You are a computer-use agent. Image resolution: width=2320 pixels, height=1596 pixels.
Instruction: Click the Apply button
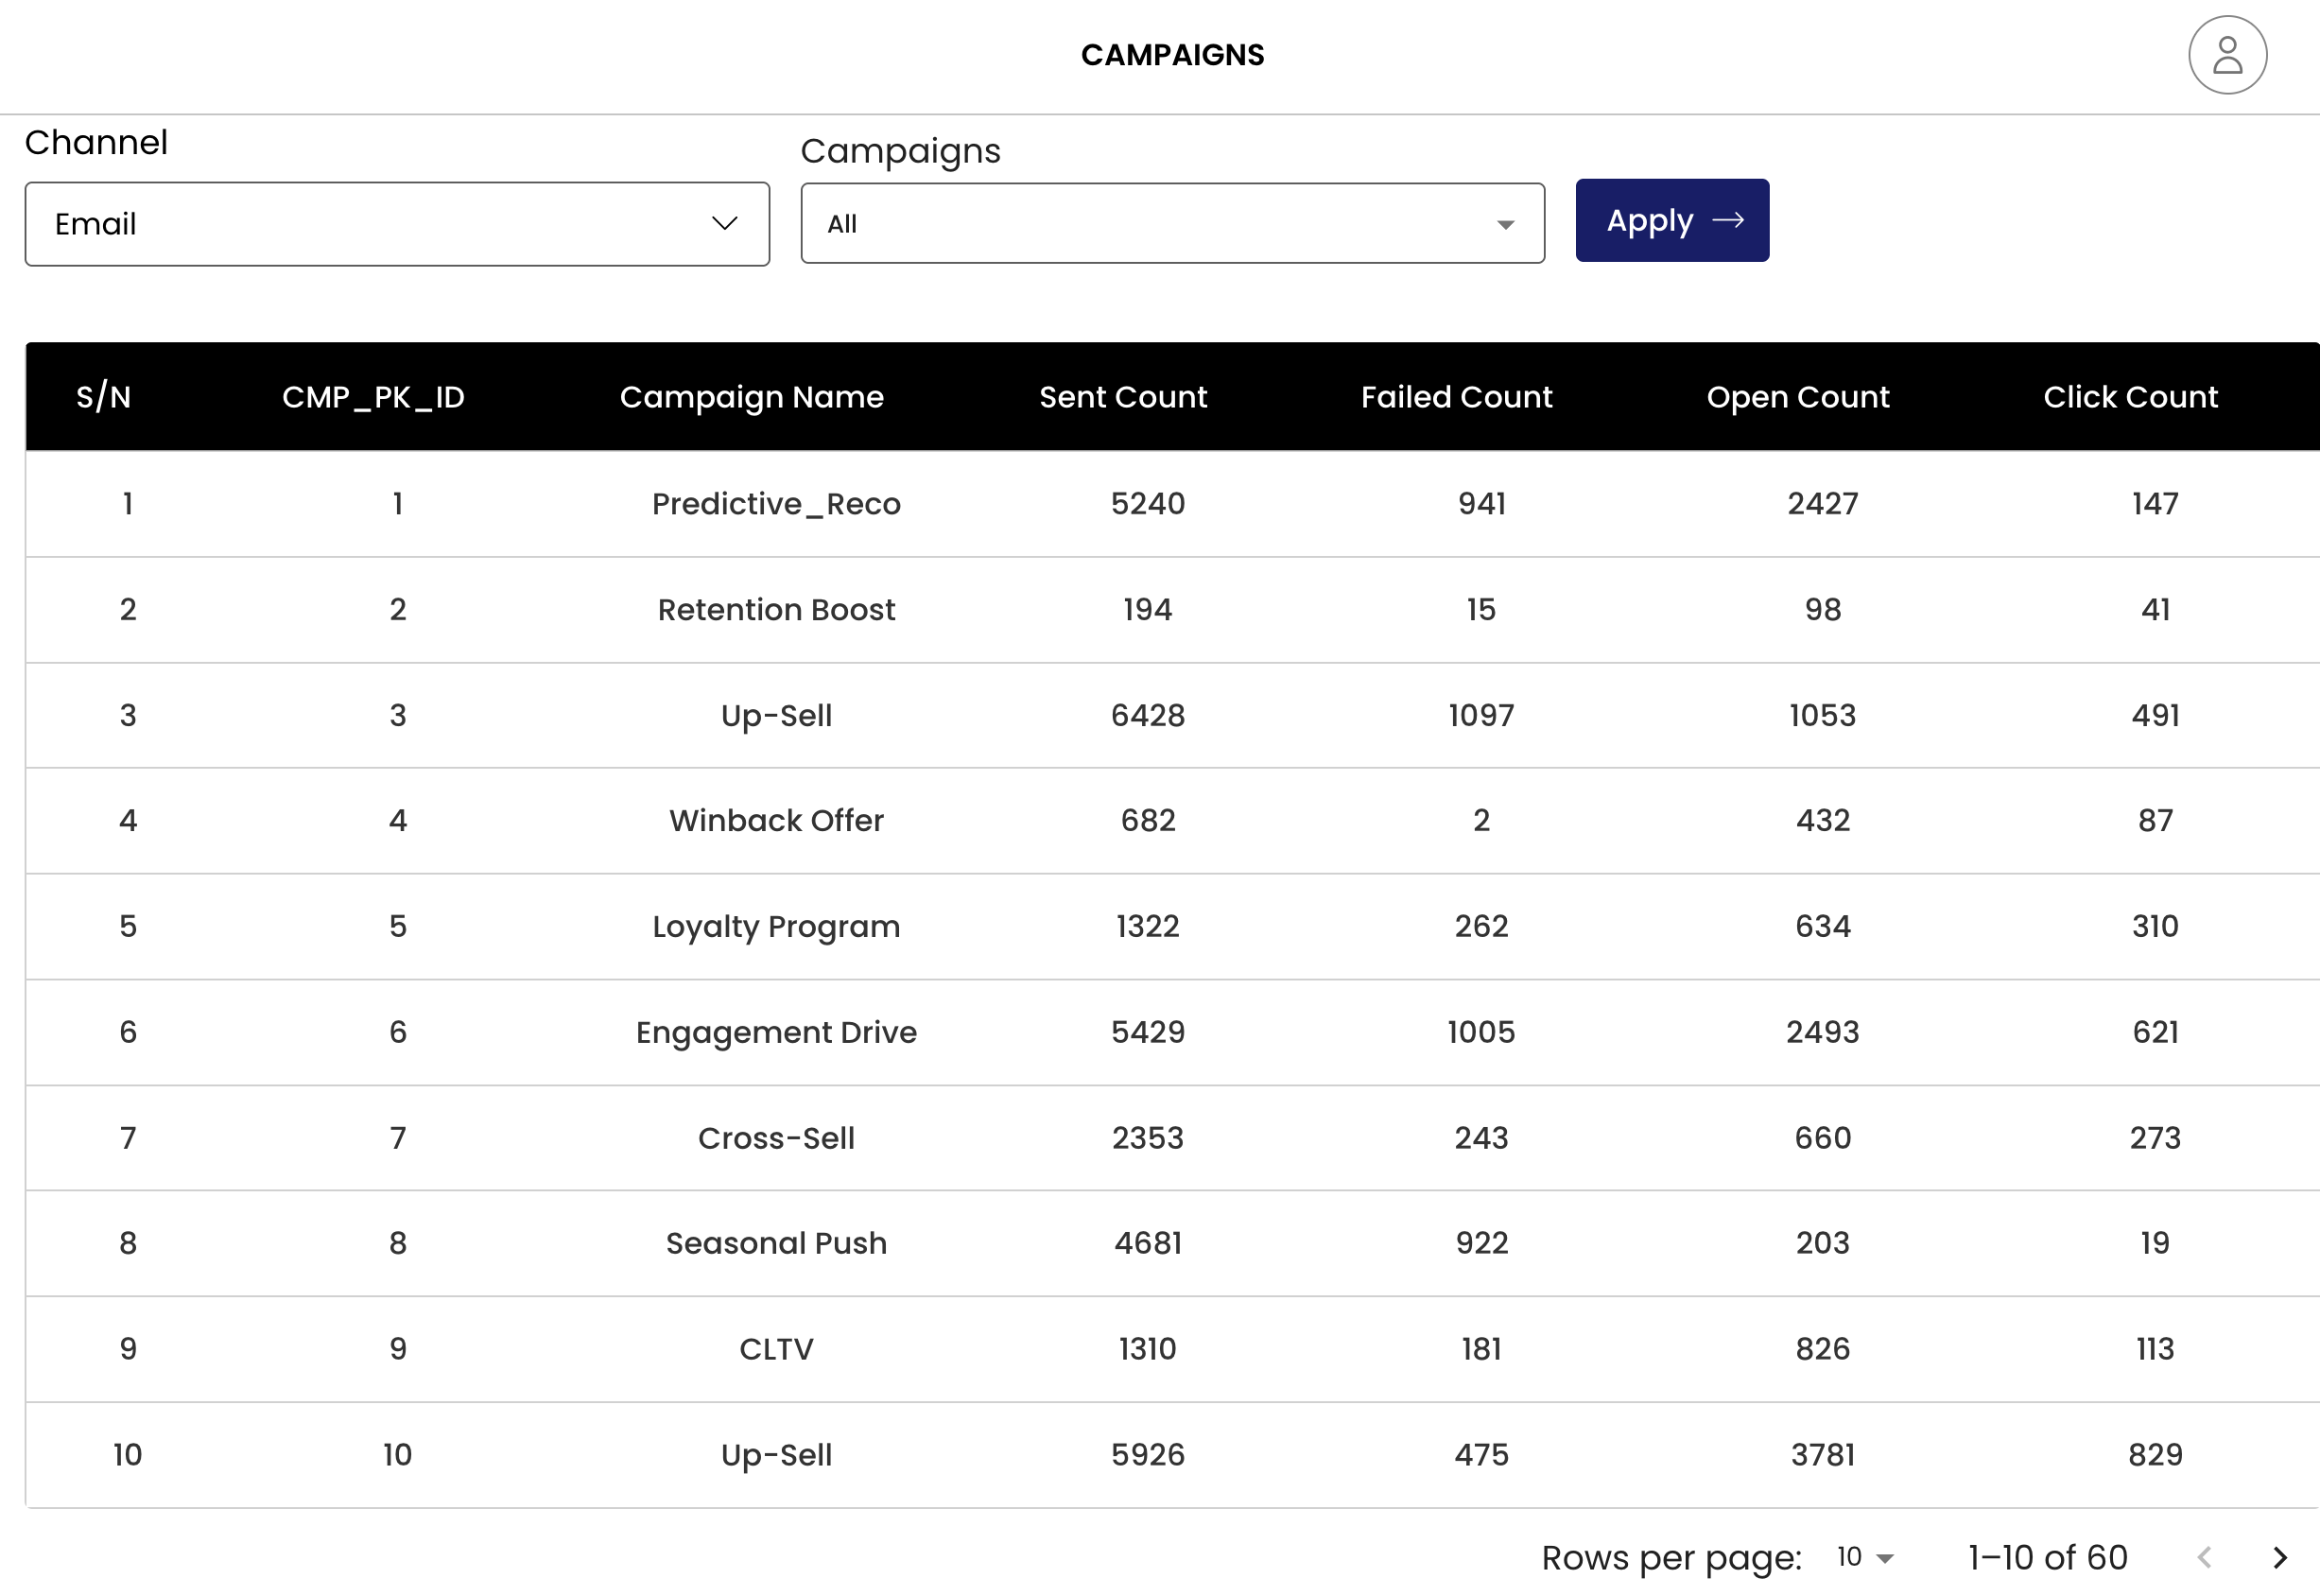1672,221
